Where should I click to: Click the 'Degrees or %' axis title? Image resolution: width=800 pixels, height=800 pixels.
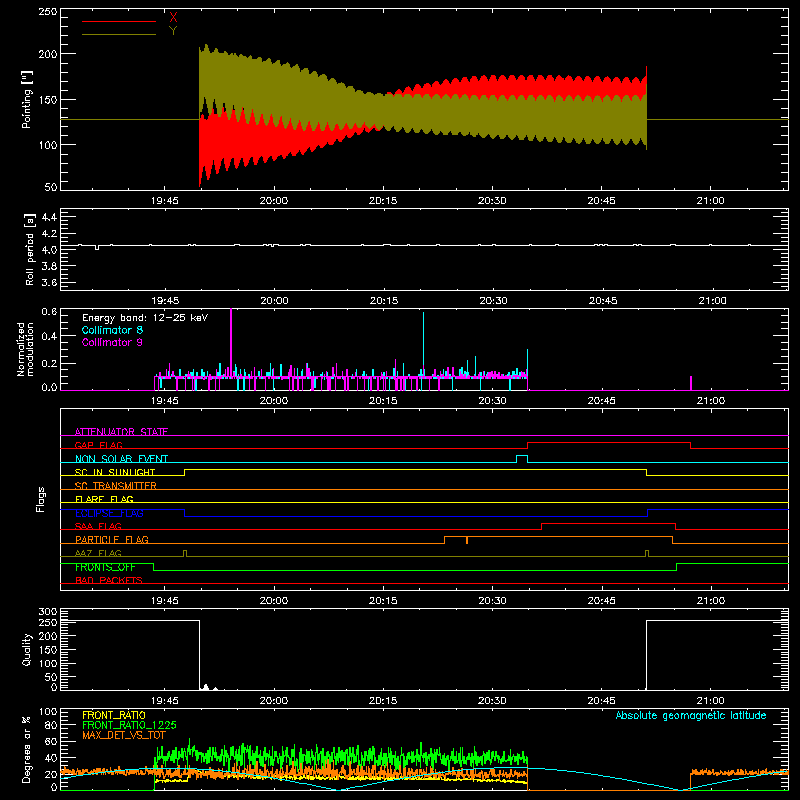(27, 749)
